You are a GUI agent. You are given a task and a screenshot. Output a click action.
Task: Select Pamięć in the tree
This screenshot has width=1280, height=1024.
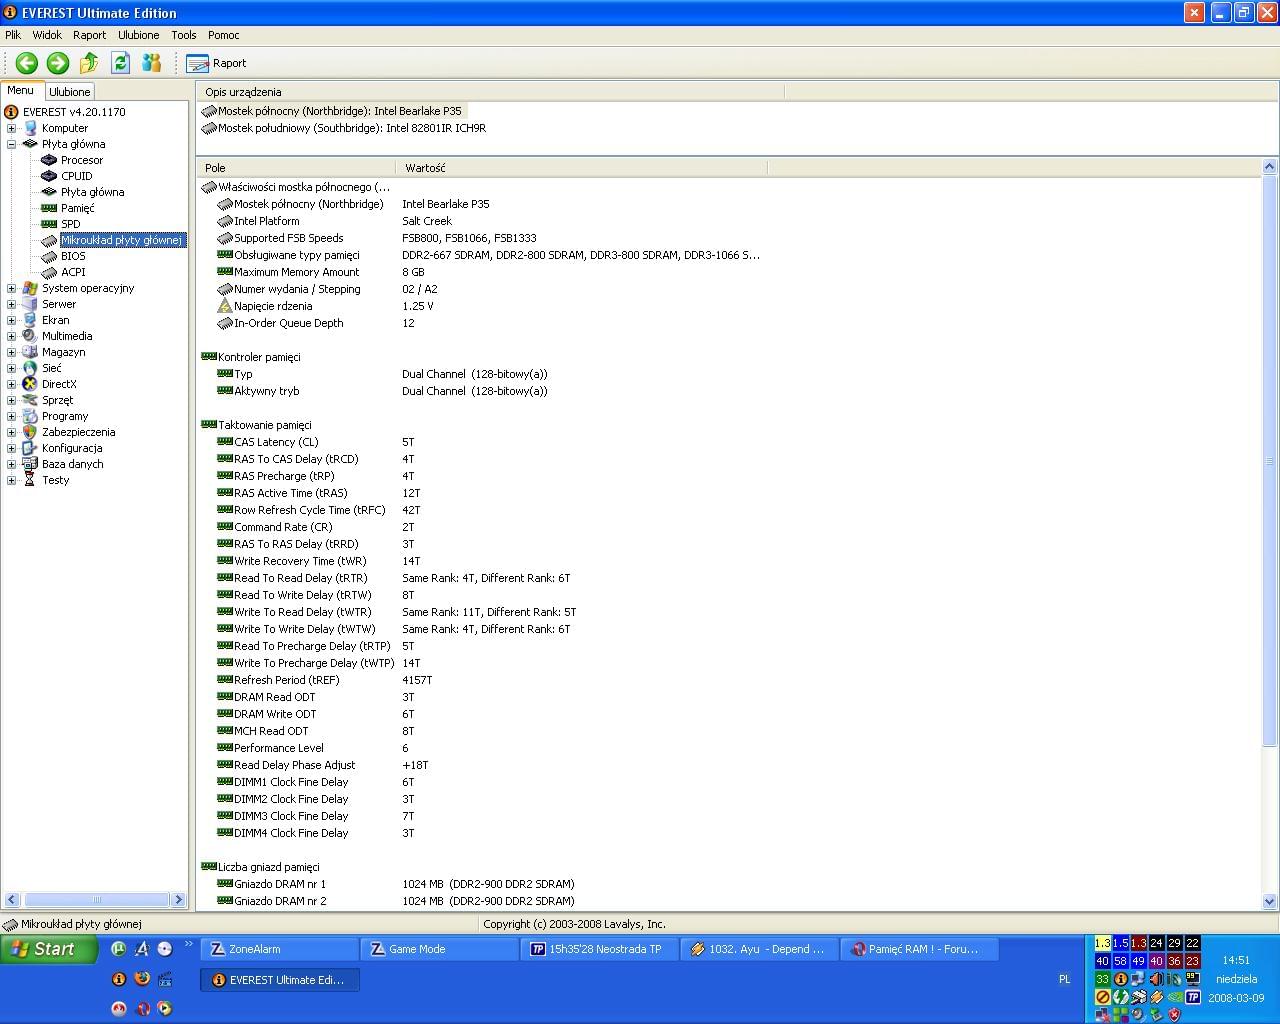[78, 208]
